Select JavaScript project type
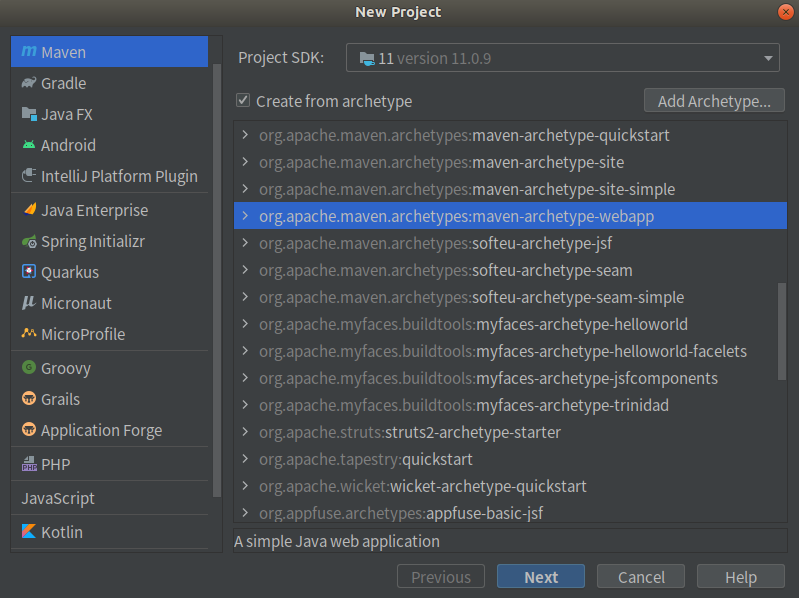Viewport: 799px width, 598px height. click(x=110, y=498)
